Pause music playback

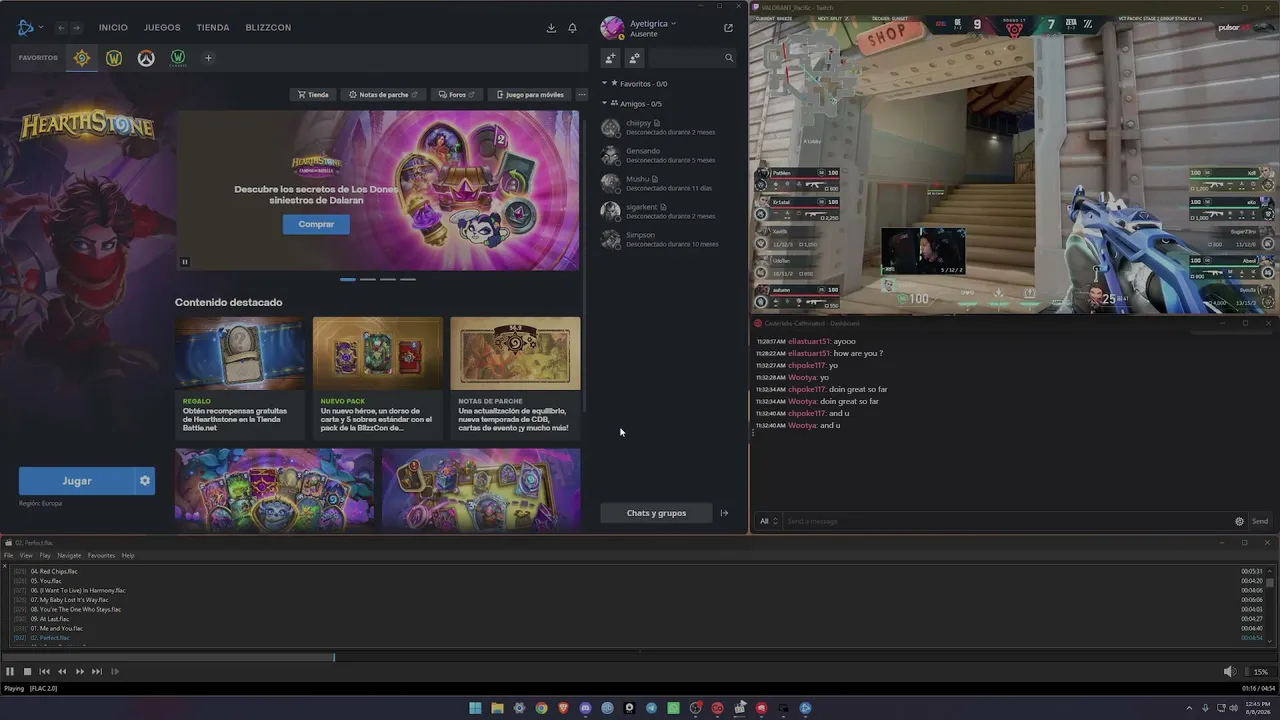[x=10, y=672]
